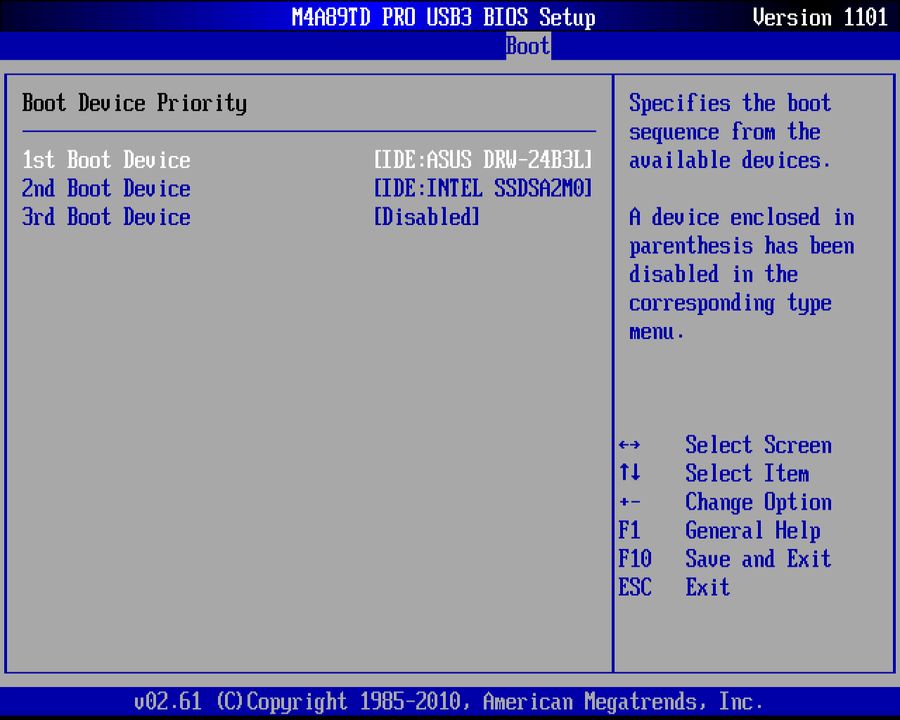Open the IDE:ASUS DRW-24B3L boot option
Viewport: 900px width, 720px height.
click(483, 160)
